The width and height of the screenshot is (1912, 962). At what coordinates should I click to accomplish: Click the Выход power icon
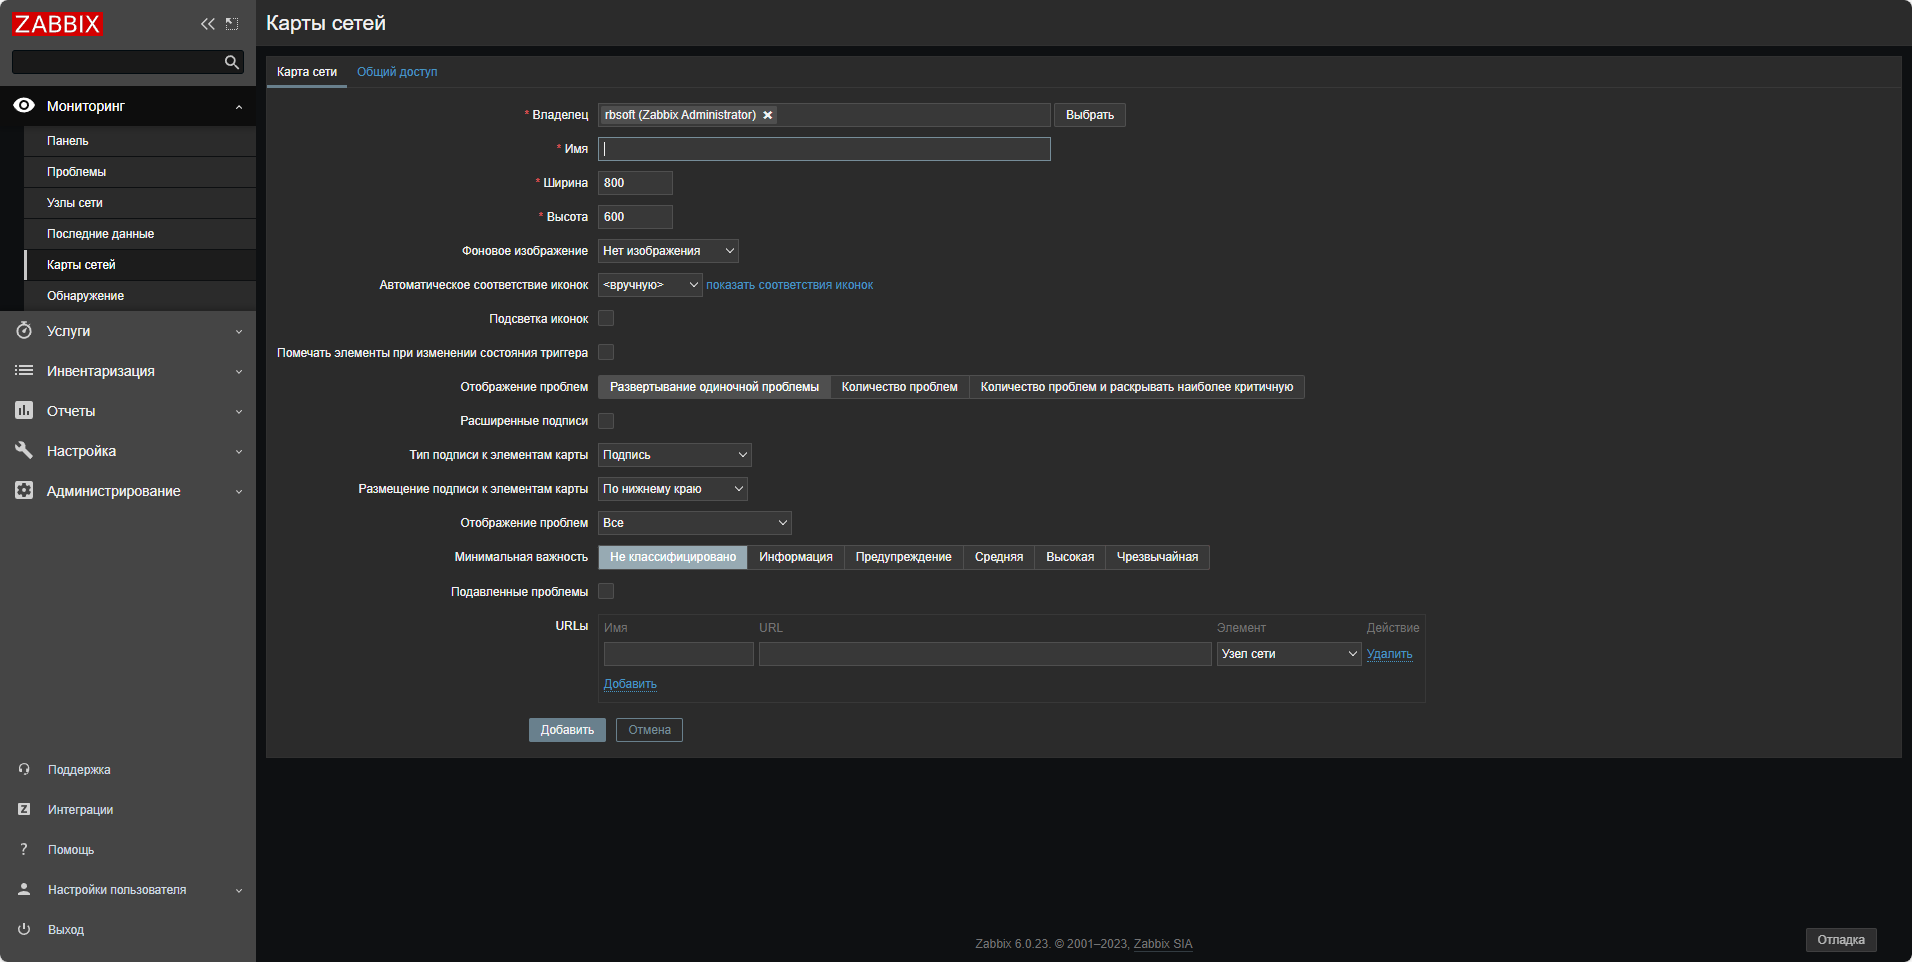click(24, 929)
